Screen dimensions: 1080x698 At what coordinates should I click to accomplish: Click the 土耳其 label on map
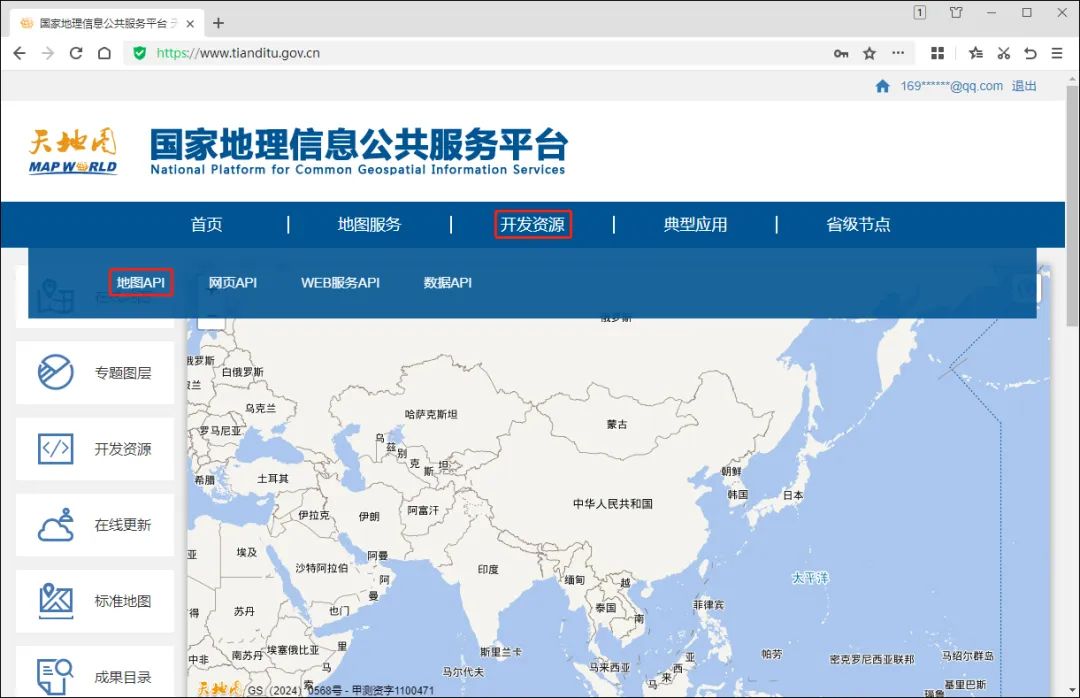point(273,478)
